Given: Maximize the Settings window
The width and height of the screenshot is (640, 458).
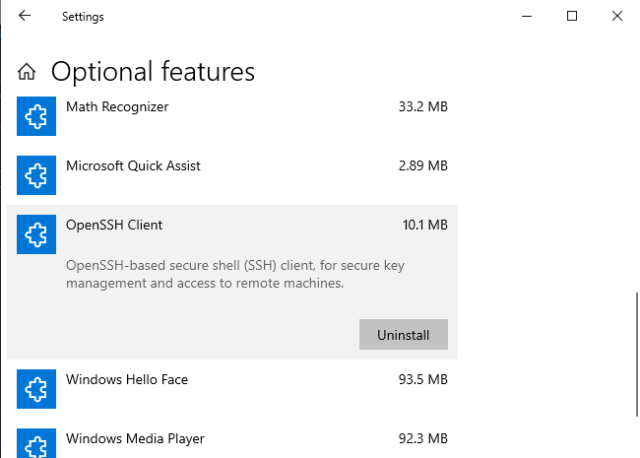Looking at the screenshot, I should click(x=572, y=16).
